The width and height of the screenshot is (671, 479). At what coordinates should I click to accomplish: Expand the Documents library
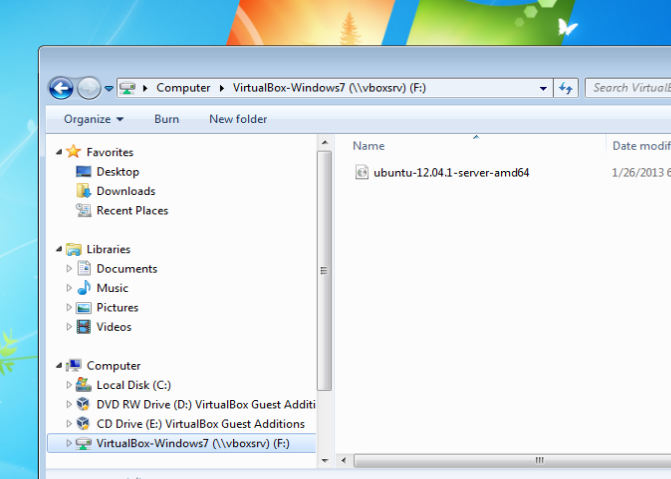pos(69,268)
